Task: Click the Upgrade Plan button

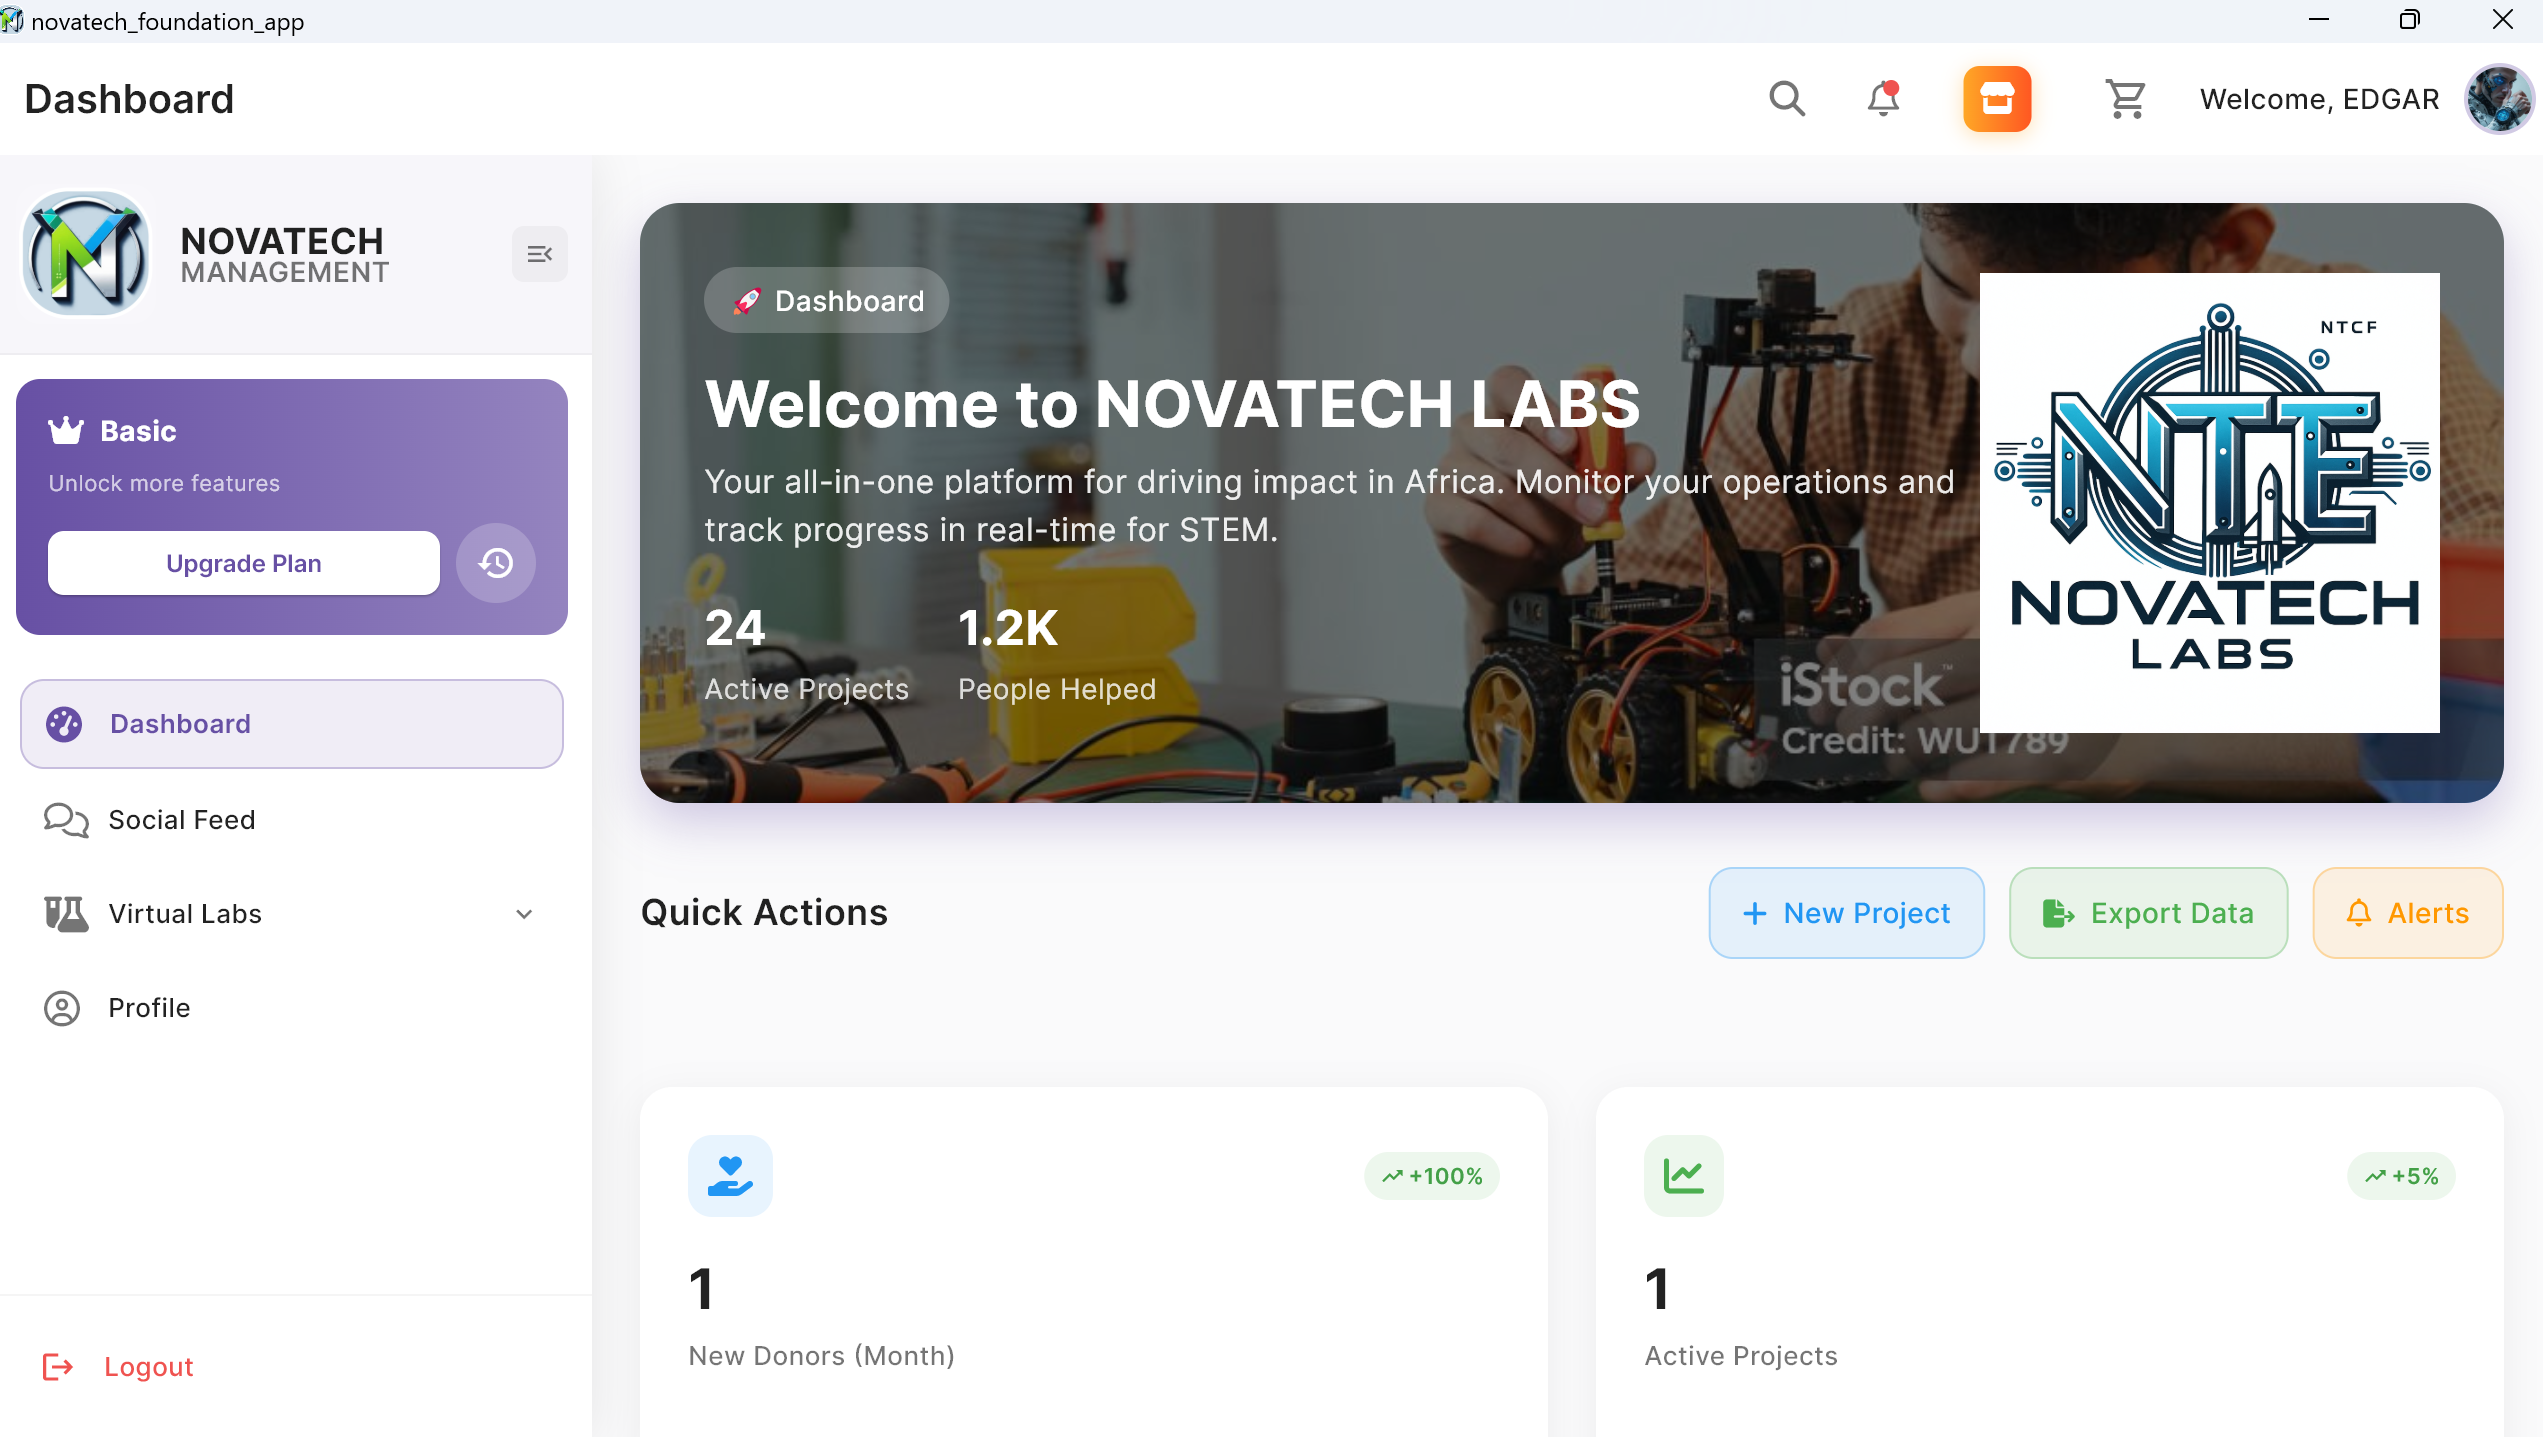Action: pos(243,563)
